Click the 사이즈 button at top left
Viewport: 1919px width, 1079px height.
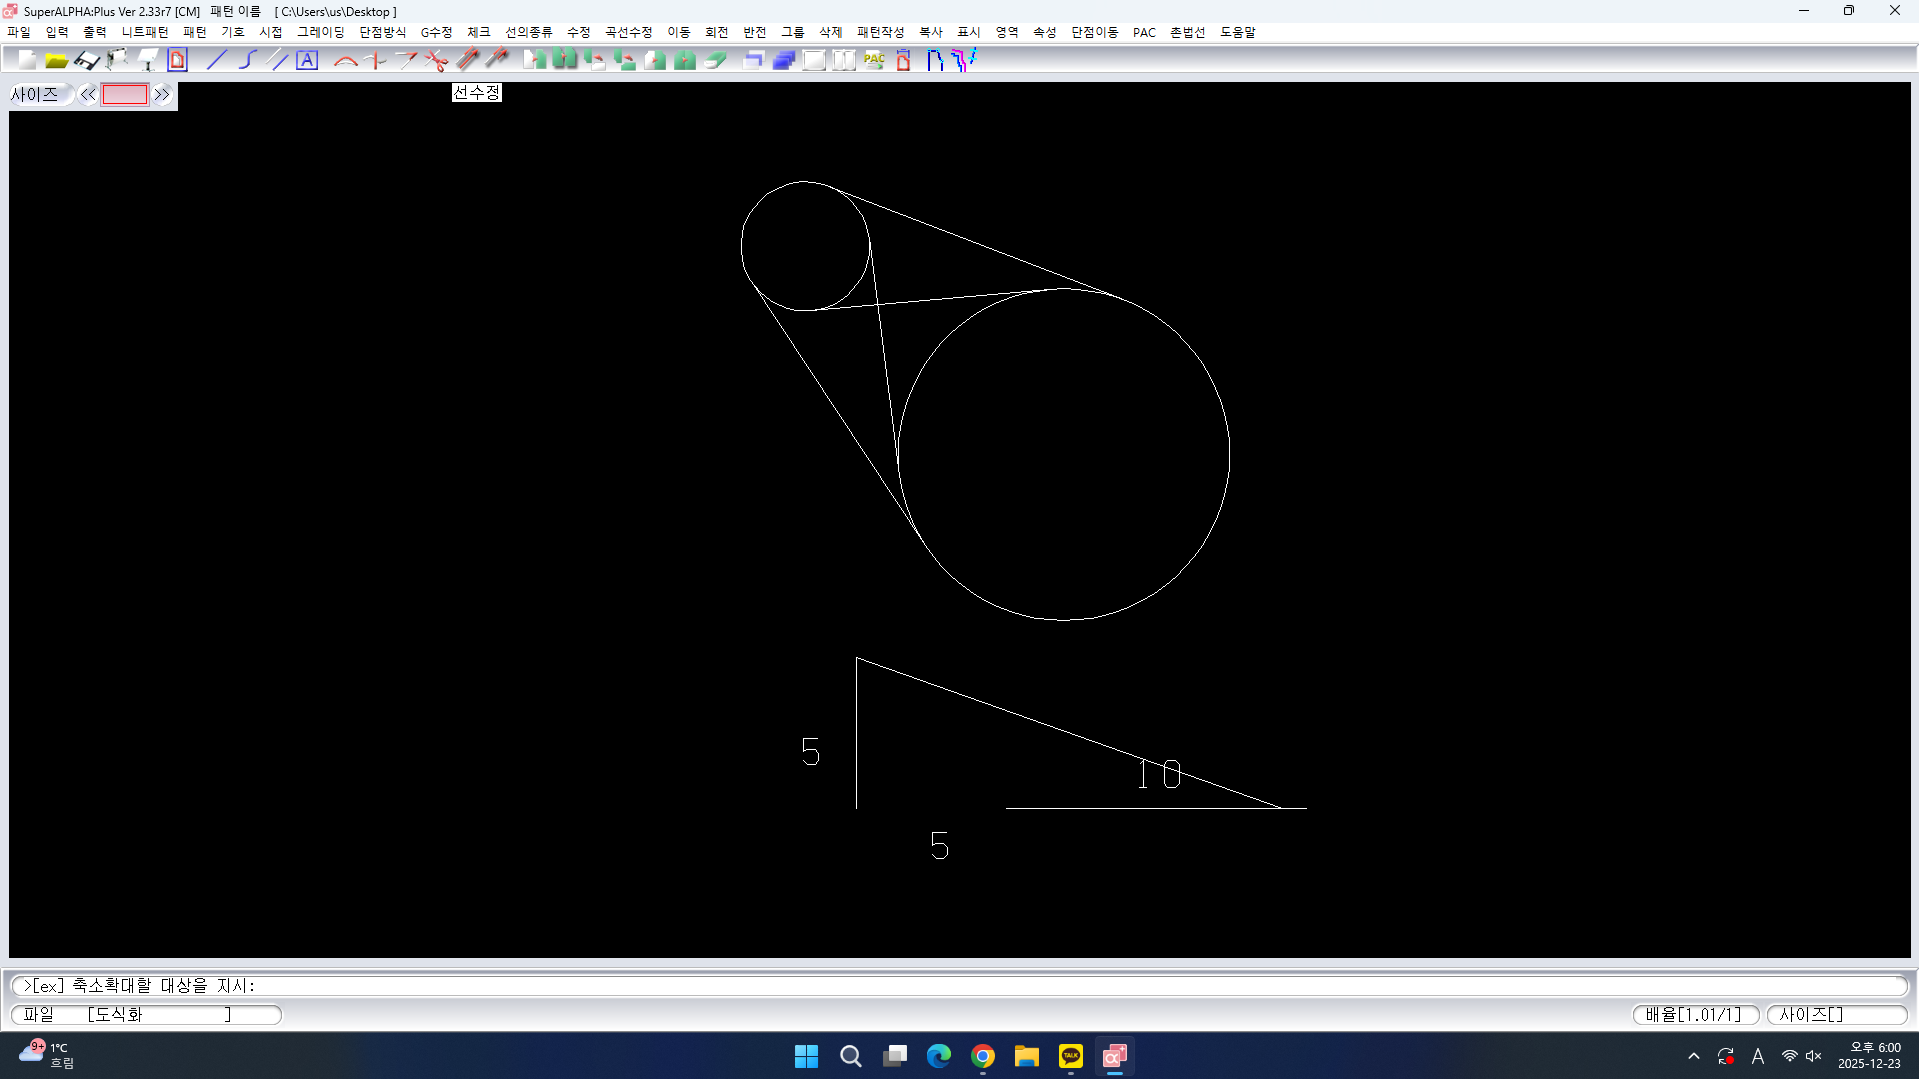coord(36,95)
